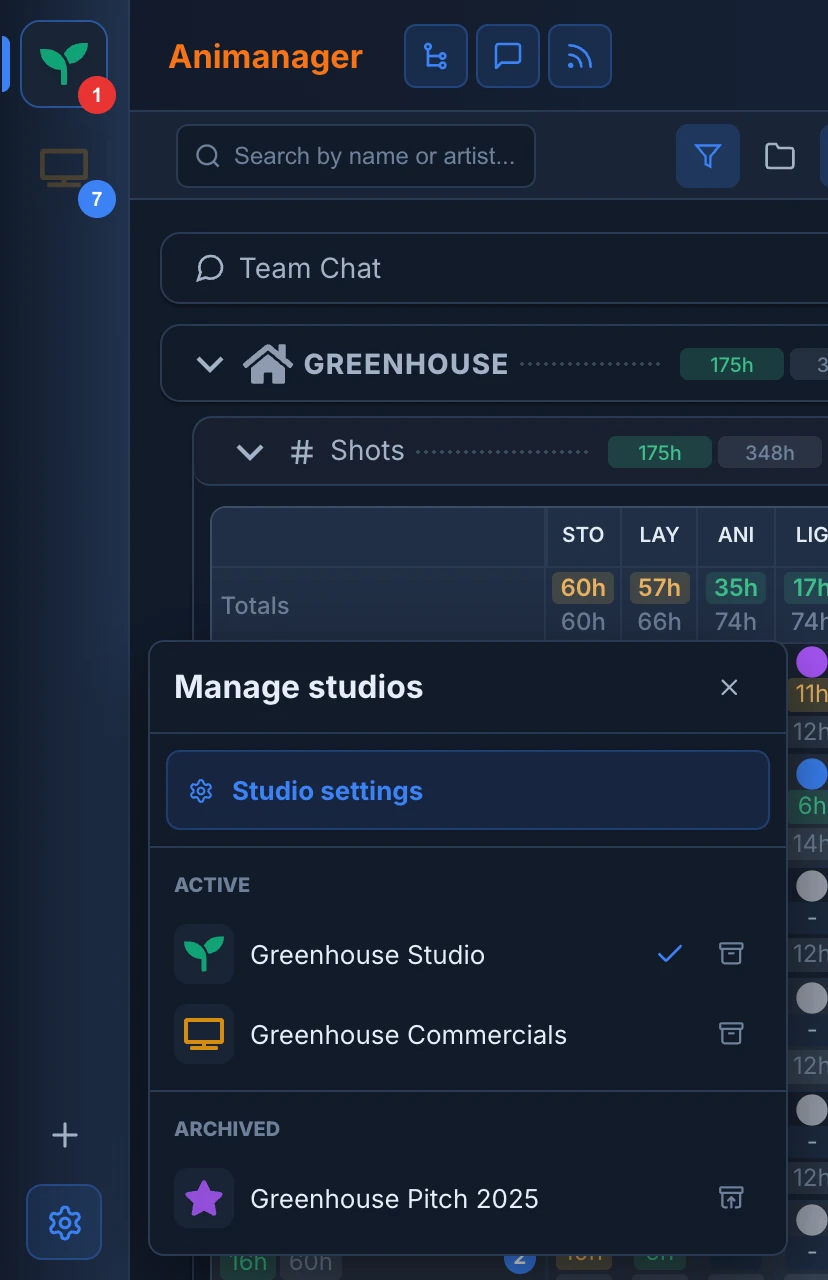Click the 57h LAY totals value
This screenshot has height=1280, width=828.
659,588
